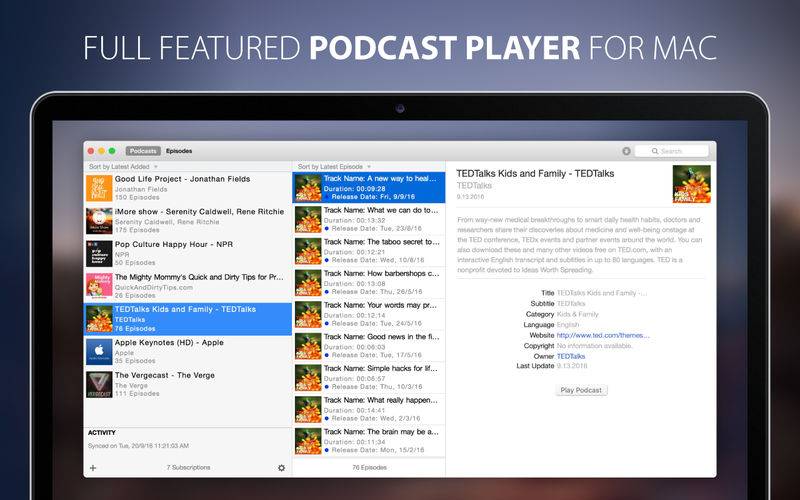This screenshot has height=500, width=800.
Task: Select episode 'How barbershops c…'
Action: pyautogui.click(x=369, y=282)
